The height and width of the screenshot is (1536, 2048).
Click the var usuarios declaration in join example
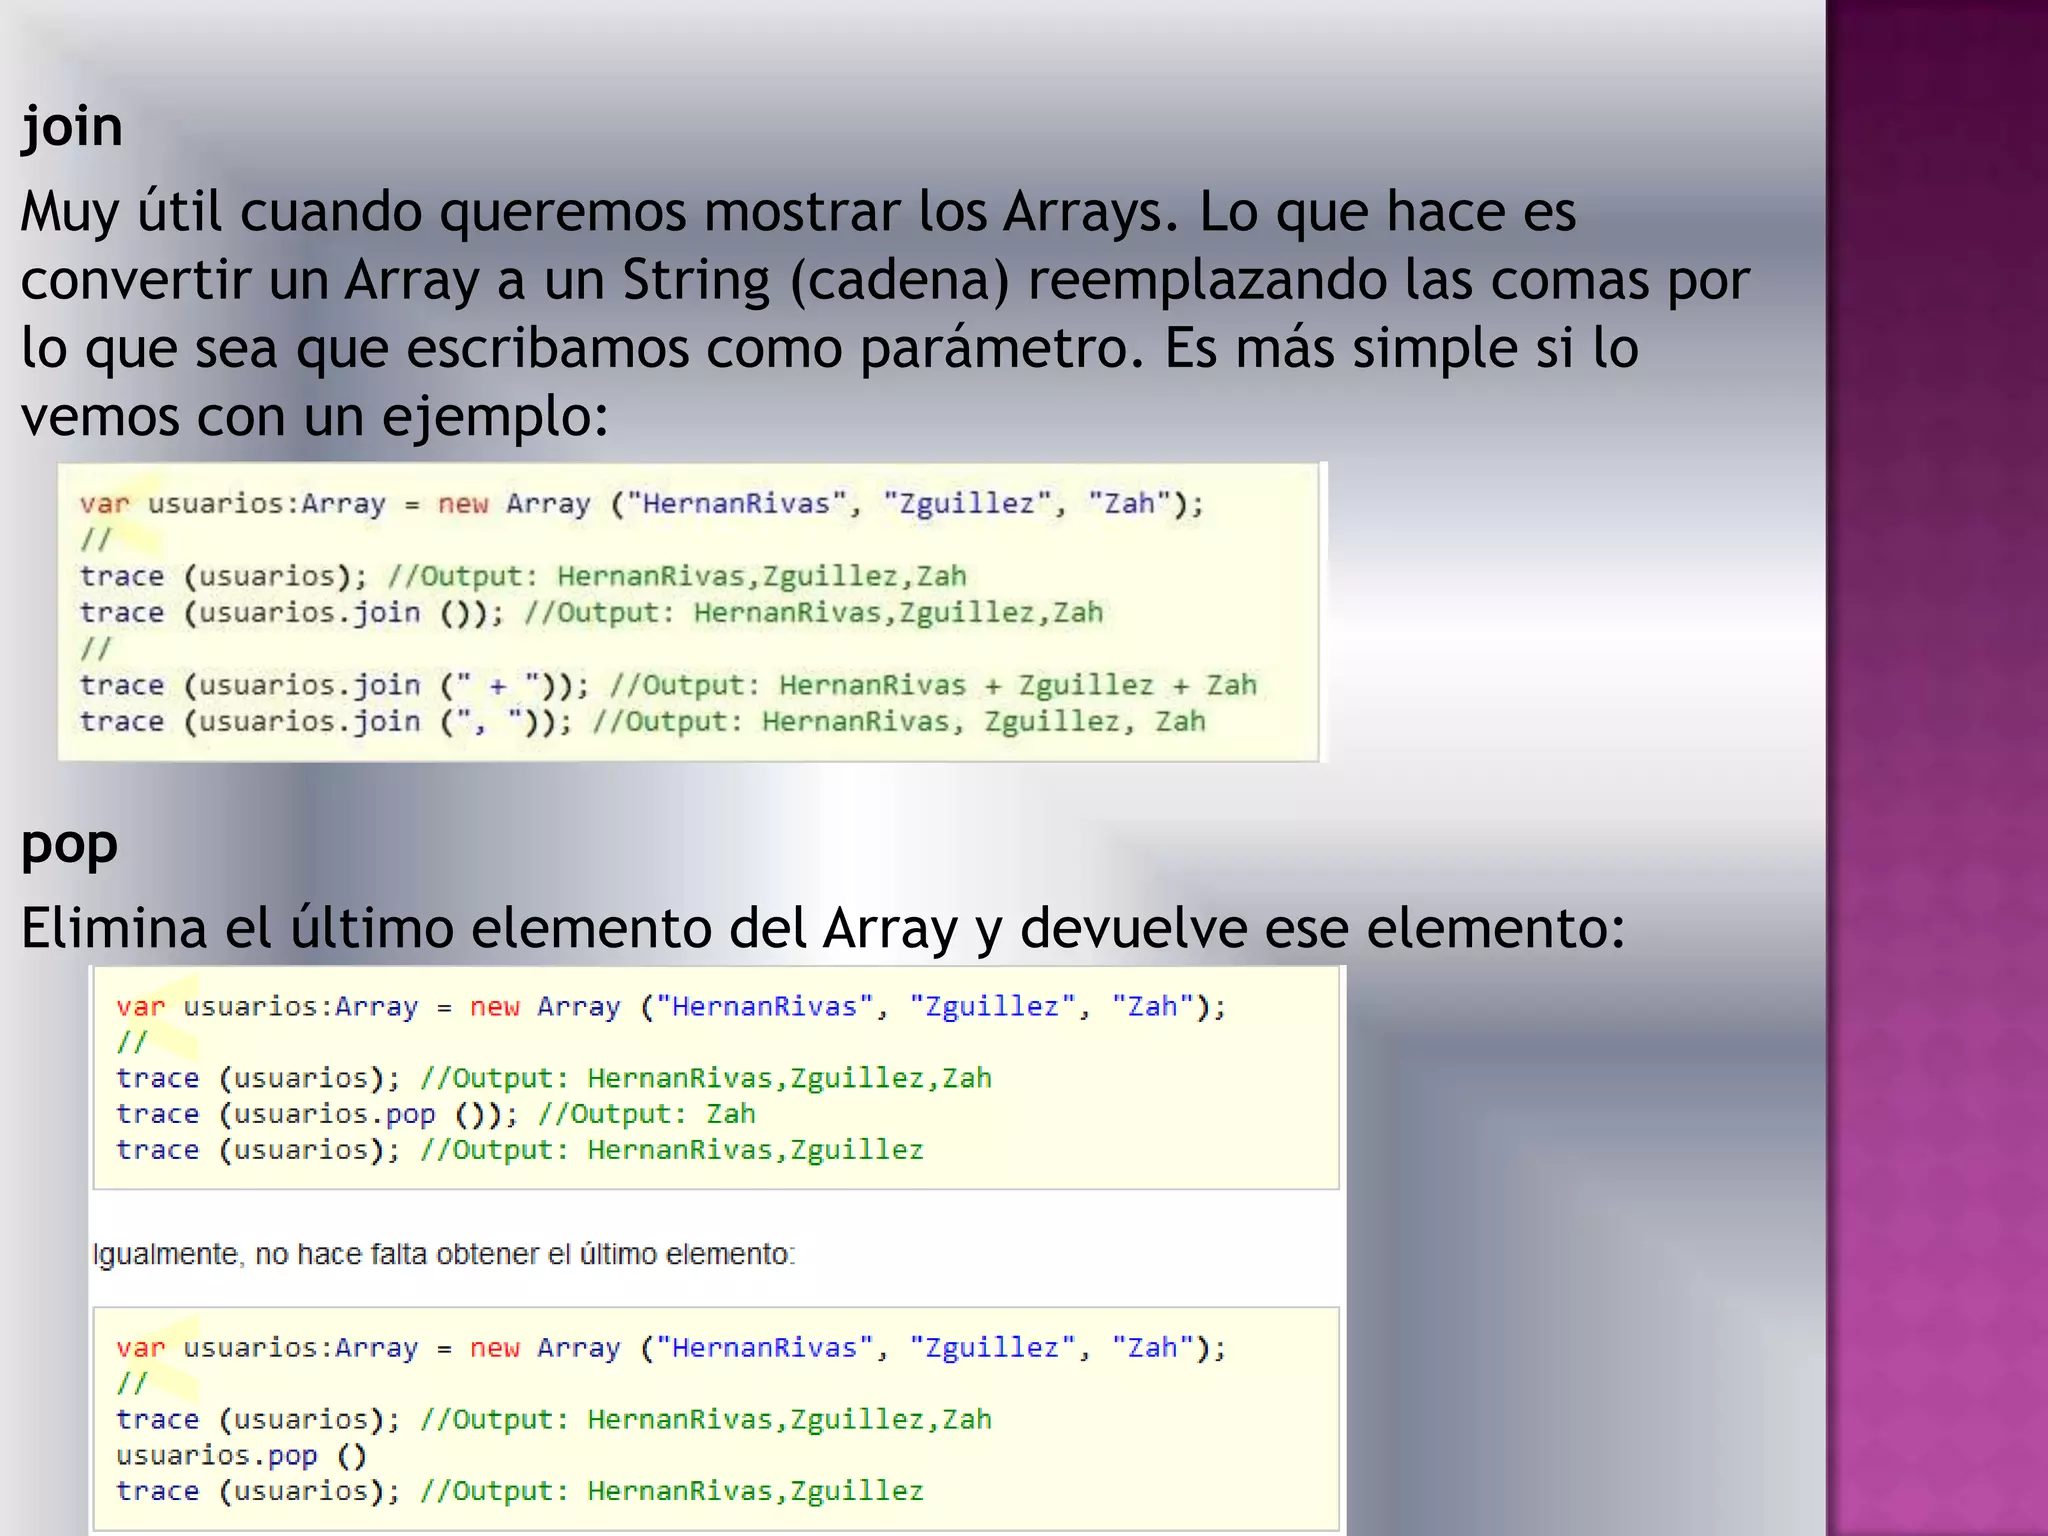point(642,503)
